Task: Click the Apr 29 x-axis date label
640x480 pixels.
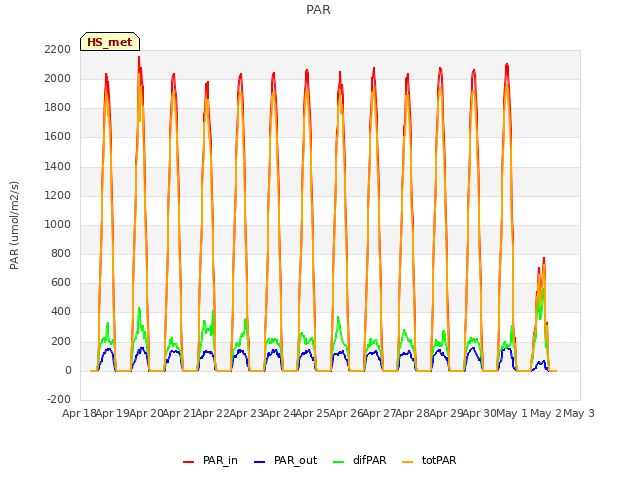Action: click(x=446, y=413)
